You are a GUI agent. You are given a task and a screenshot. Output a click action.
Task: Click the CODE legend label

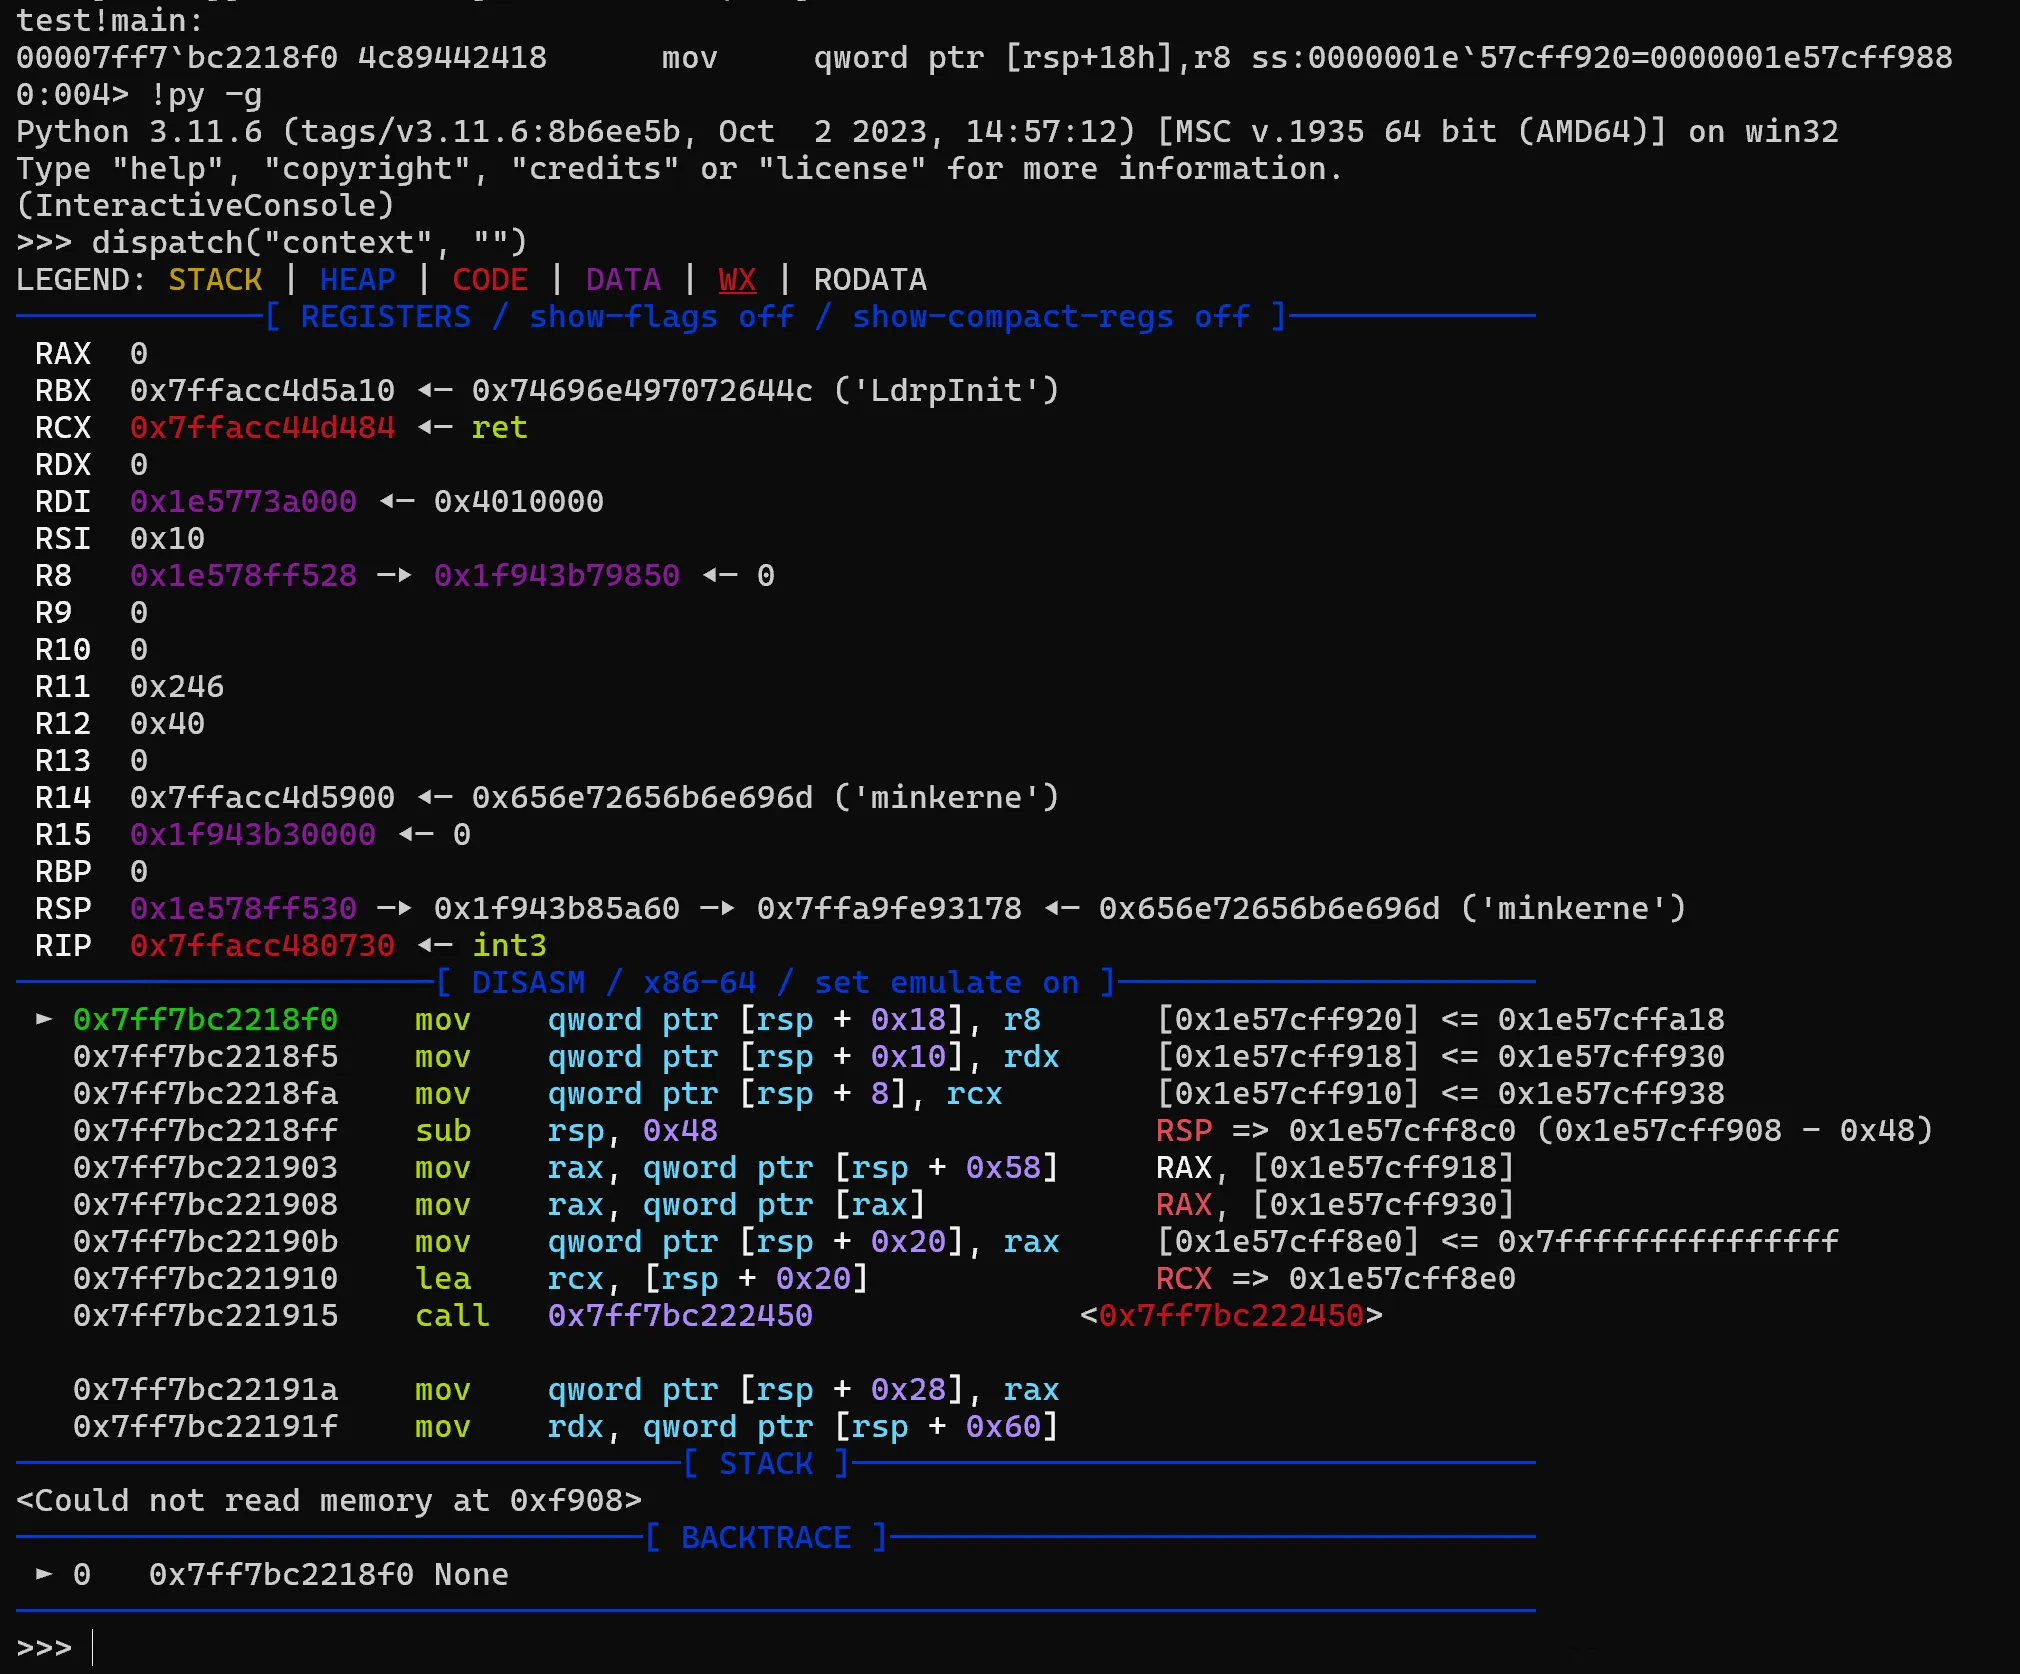(490, 279)
